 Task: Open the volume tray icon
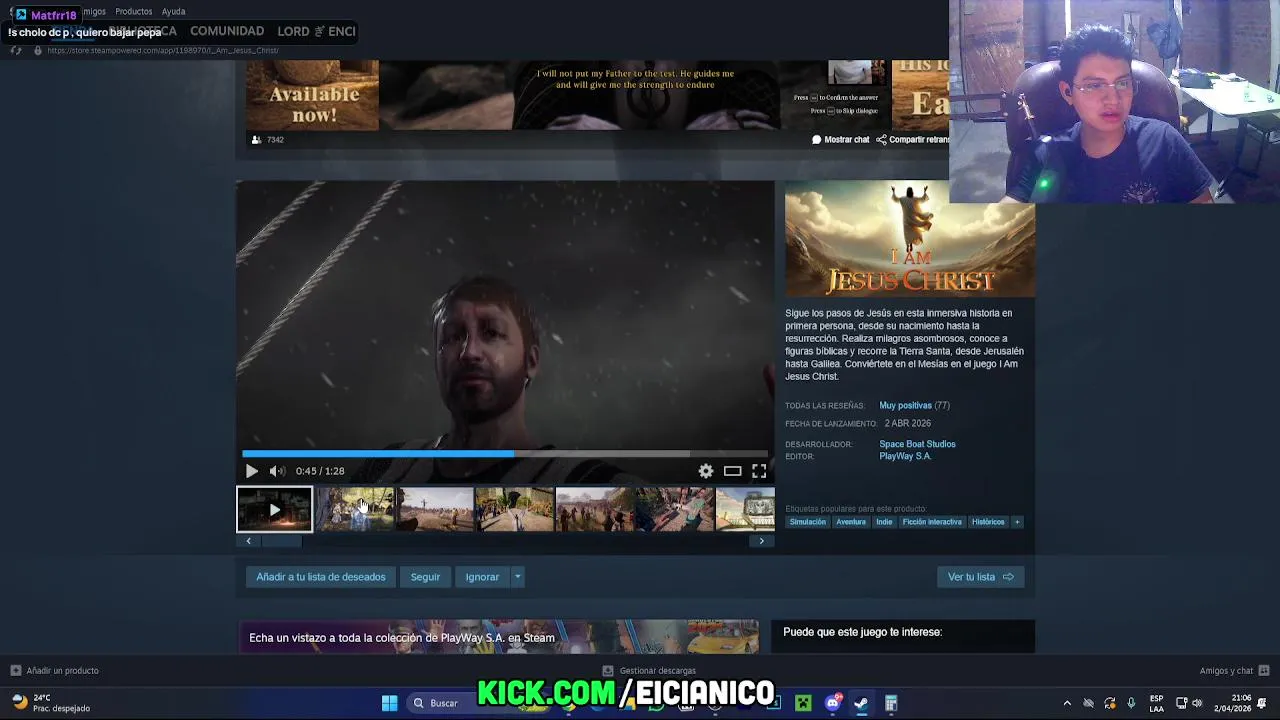(x=1197, y=703)
